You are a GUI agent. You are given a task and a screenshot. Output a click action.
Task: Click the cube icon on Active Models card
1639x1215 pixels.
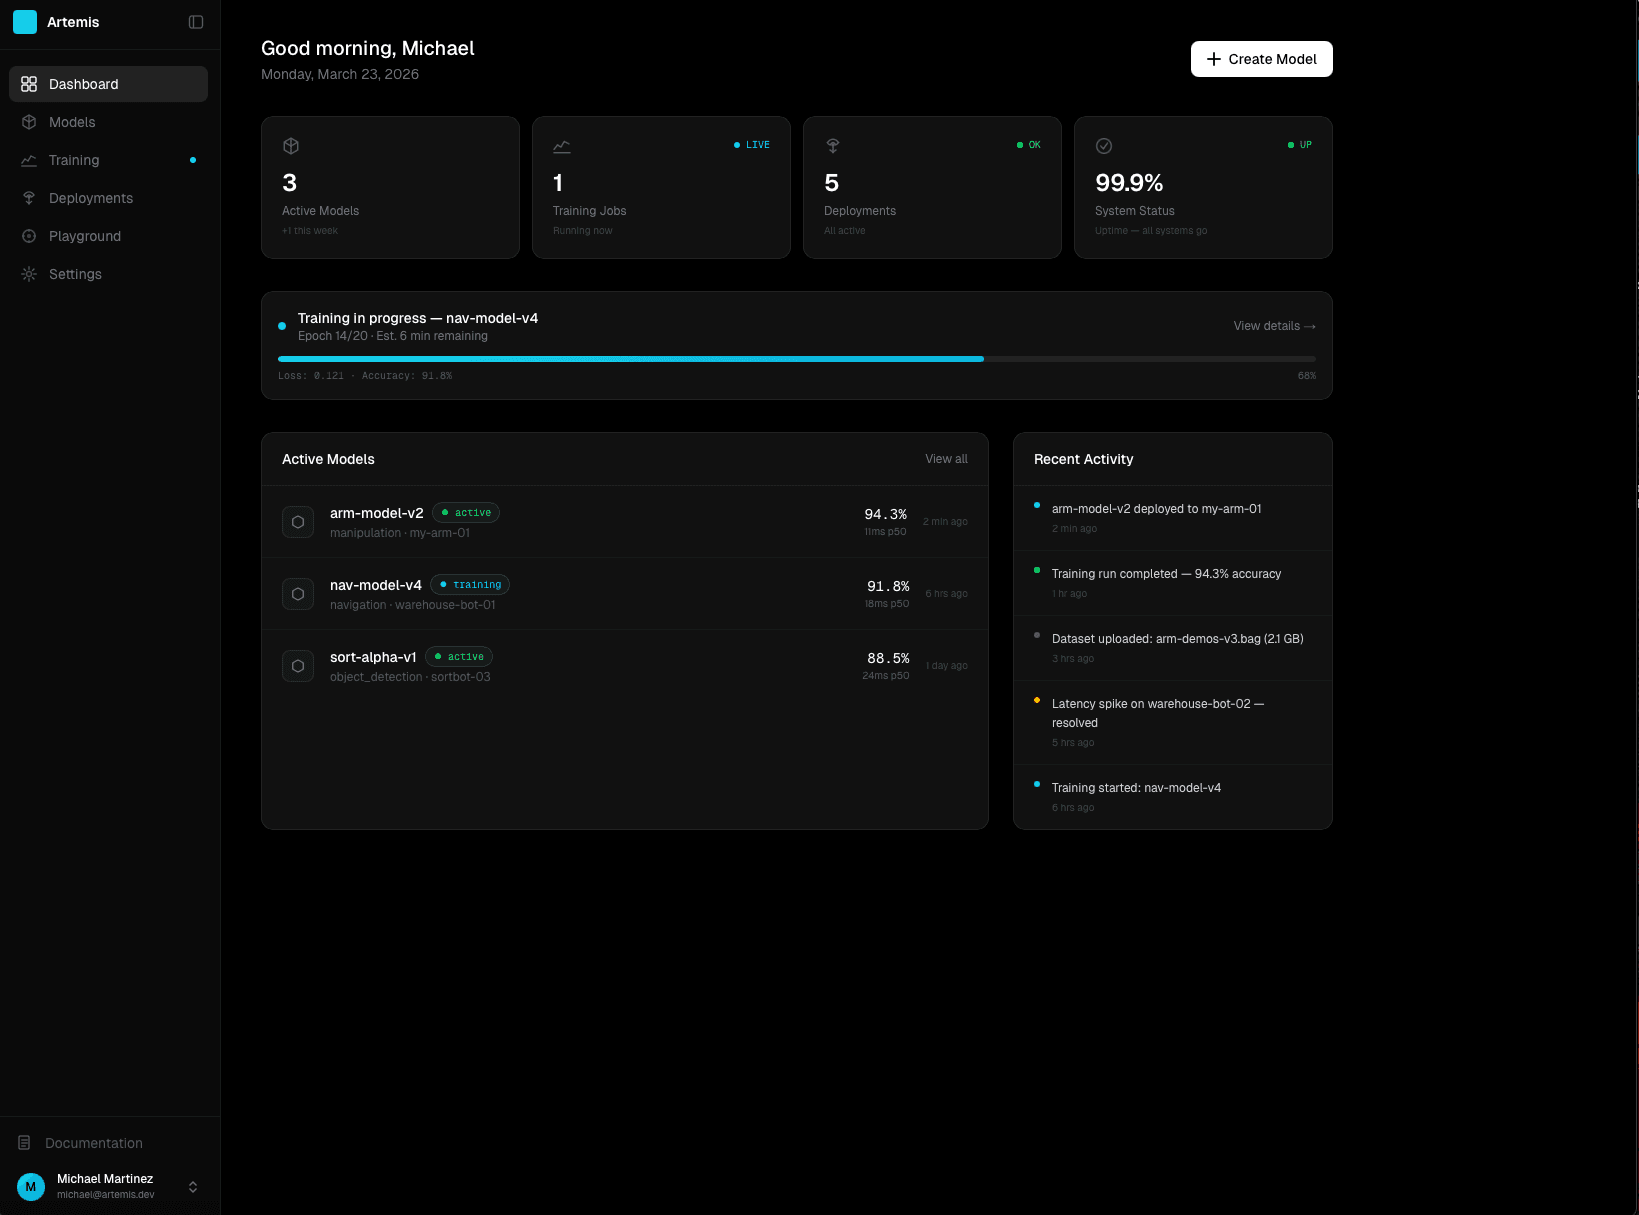click(290, 145)
